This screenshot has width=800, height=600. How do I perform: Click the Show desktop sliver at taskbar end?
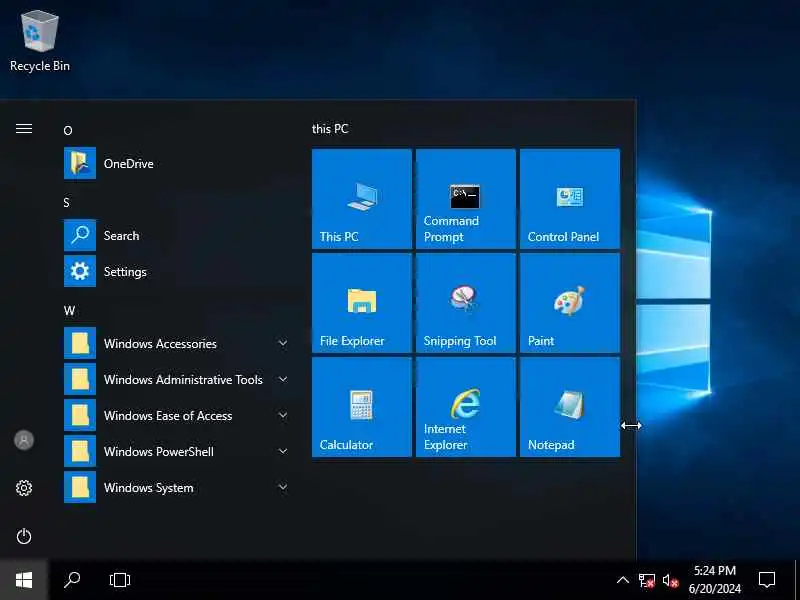(797, 580)
